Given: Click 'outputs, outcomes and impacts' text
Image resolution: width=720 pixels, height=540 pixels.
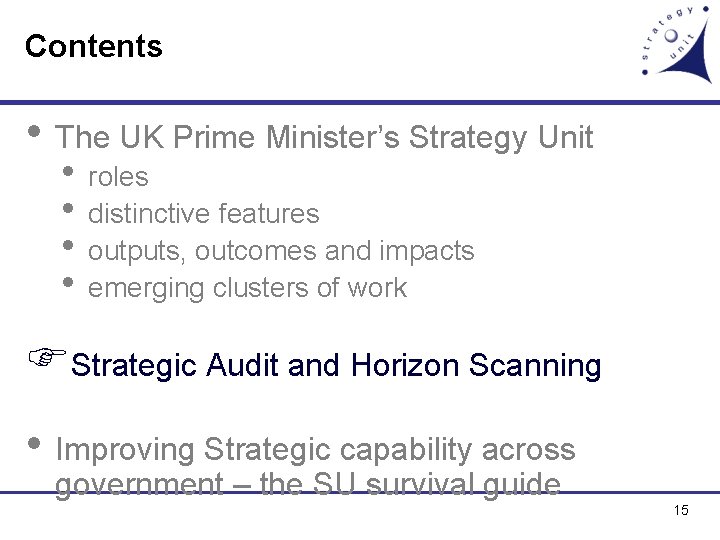Looking at the screenshot, I should (281, 251).
